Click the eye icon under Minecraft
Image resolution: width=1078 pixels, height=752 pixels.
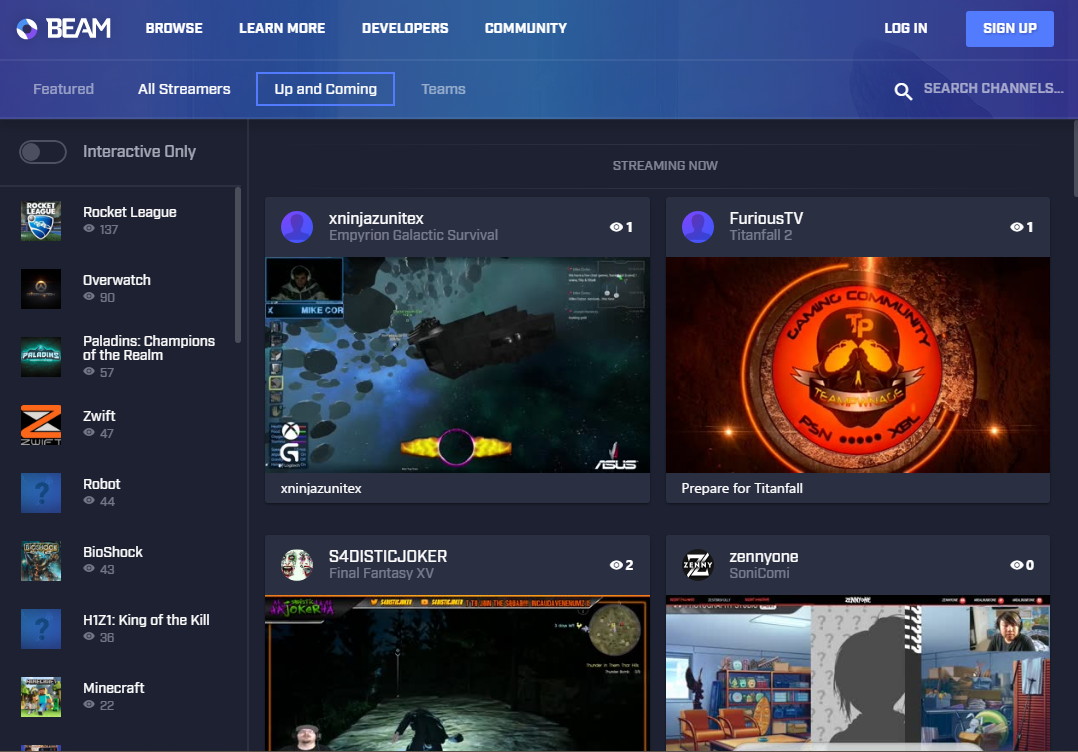click(x=89, y=705)
